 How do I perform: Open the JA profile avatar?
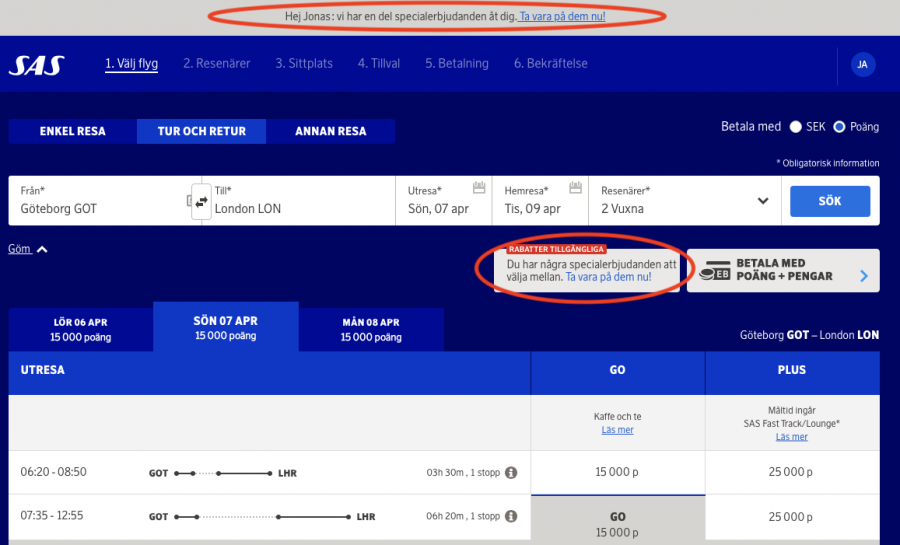click(862, 65)
